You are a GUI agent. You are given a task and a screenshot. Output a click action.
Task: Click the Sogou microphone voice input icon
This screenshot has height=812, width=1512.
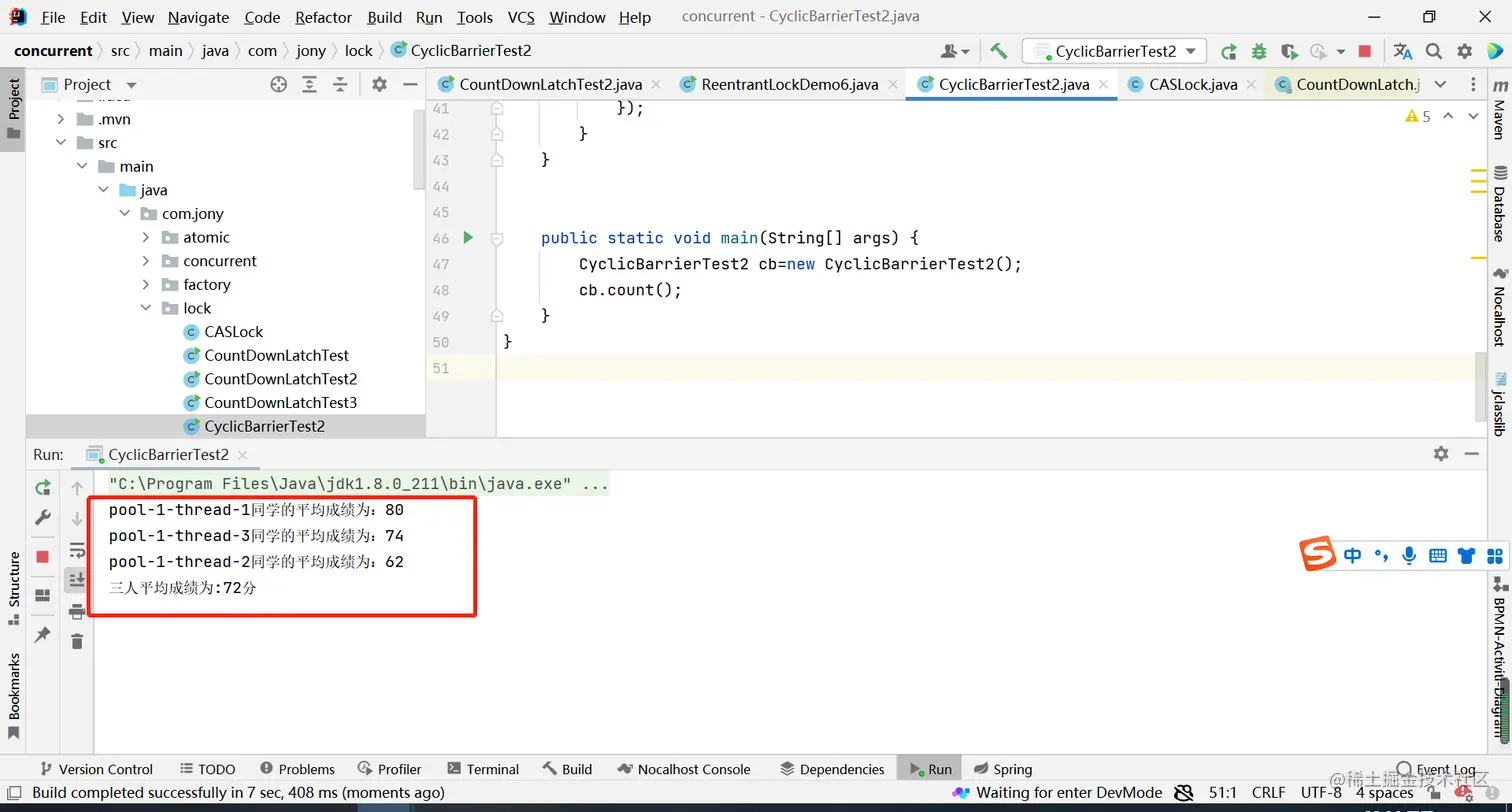point(1409,555)
